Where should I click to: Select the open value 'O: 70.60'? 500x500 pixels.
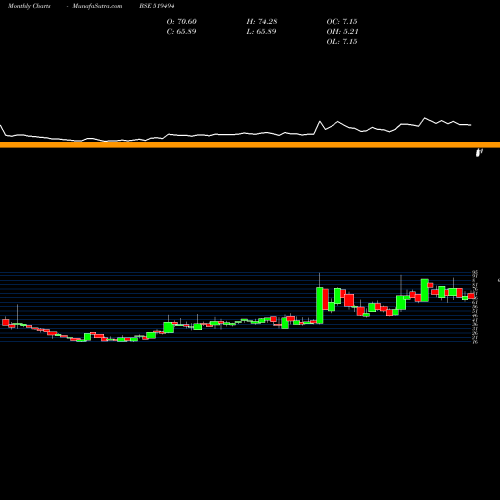(x=182, y=22)
